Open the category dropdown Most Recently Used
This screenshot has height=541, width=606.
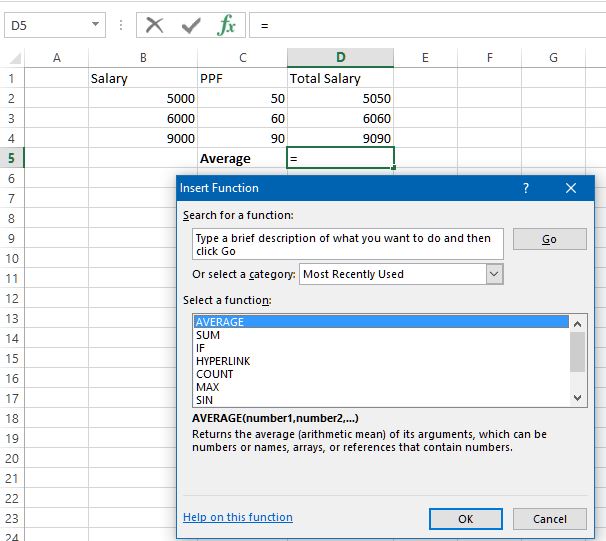click(401, 274)
